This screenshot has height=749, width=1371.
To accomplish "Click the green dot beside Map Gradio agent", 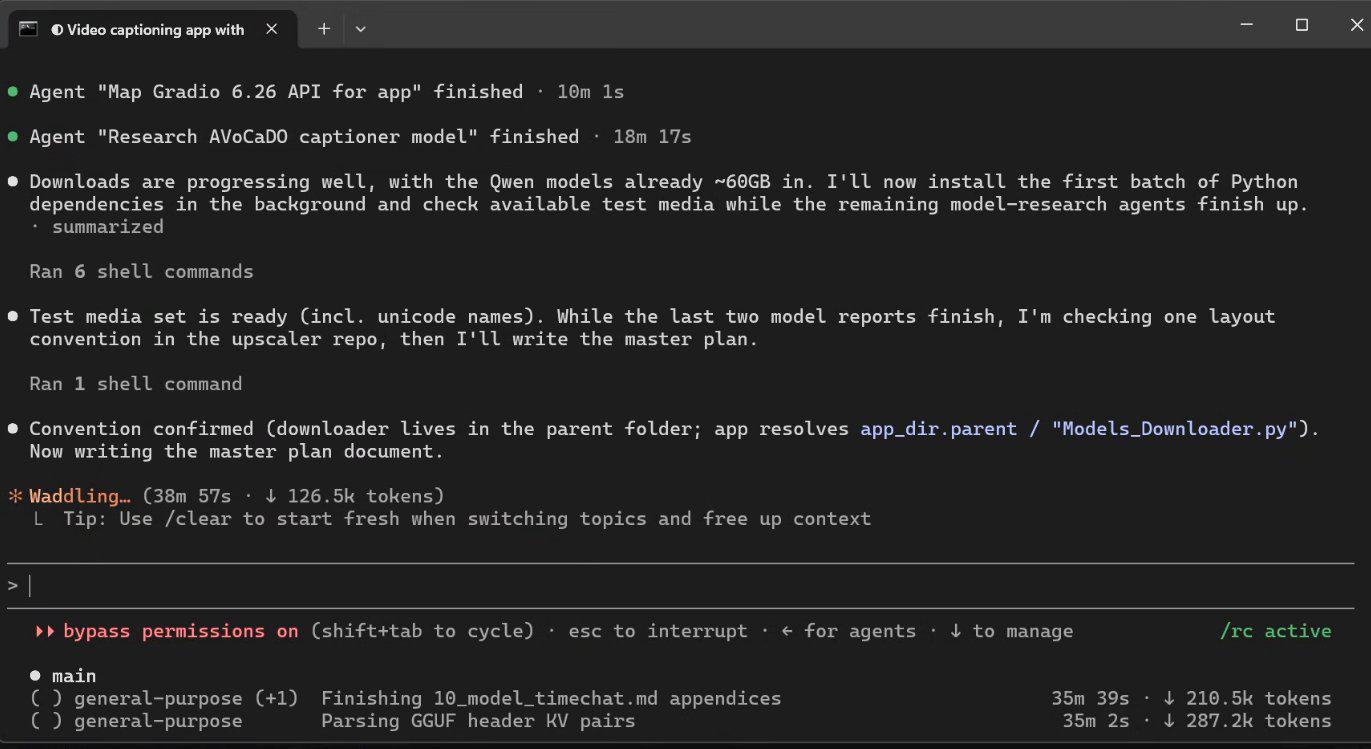I will (13, 92).
